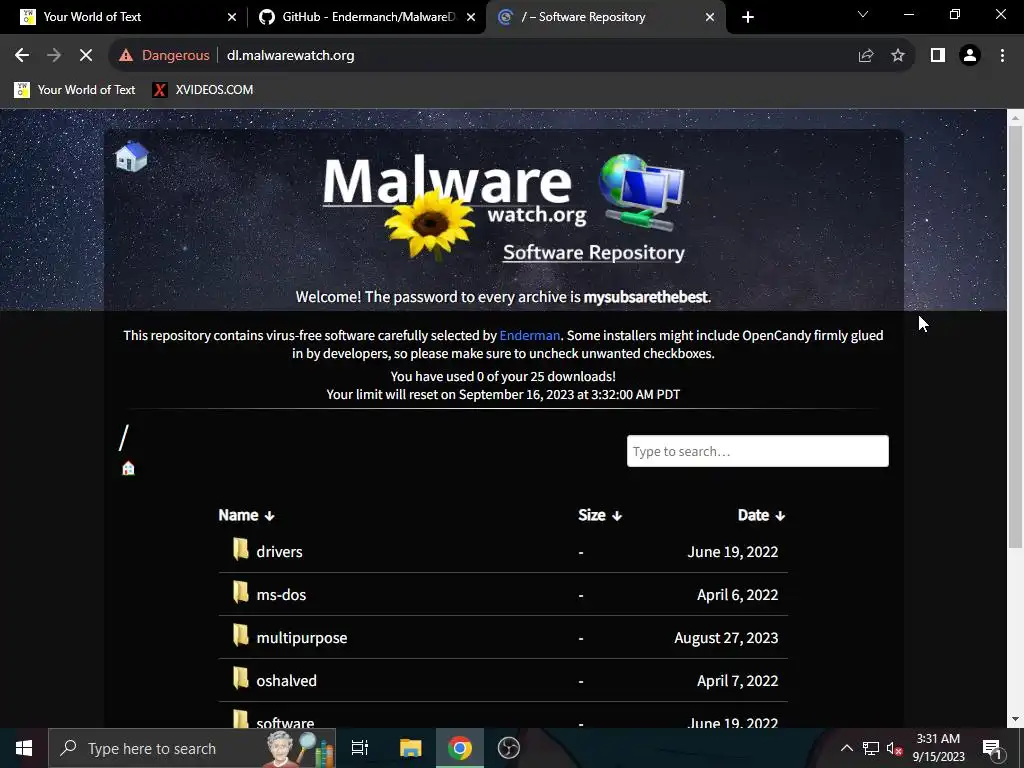This screenshot has width=1024, height=768.
Task: Click the muted volume tray icon
Action: pos(895,748)
